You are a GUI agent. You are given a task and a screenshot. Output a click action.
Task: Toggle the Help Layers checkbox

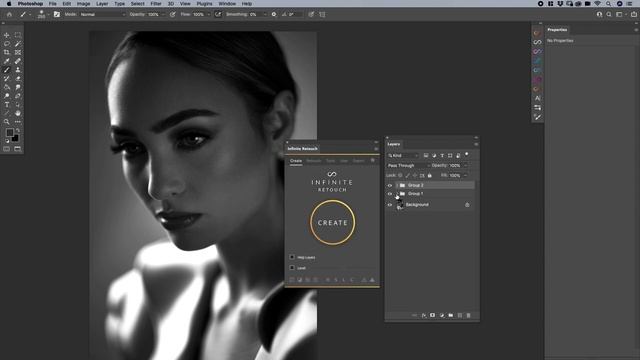[292, 257]
